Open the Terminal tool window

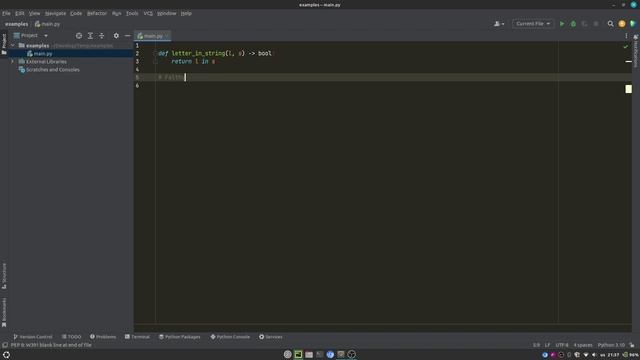(x=137, y=337)
